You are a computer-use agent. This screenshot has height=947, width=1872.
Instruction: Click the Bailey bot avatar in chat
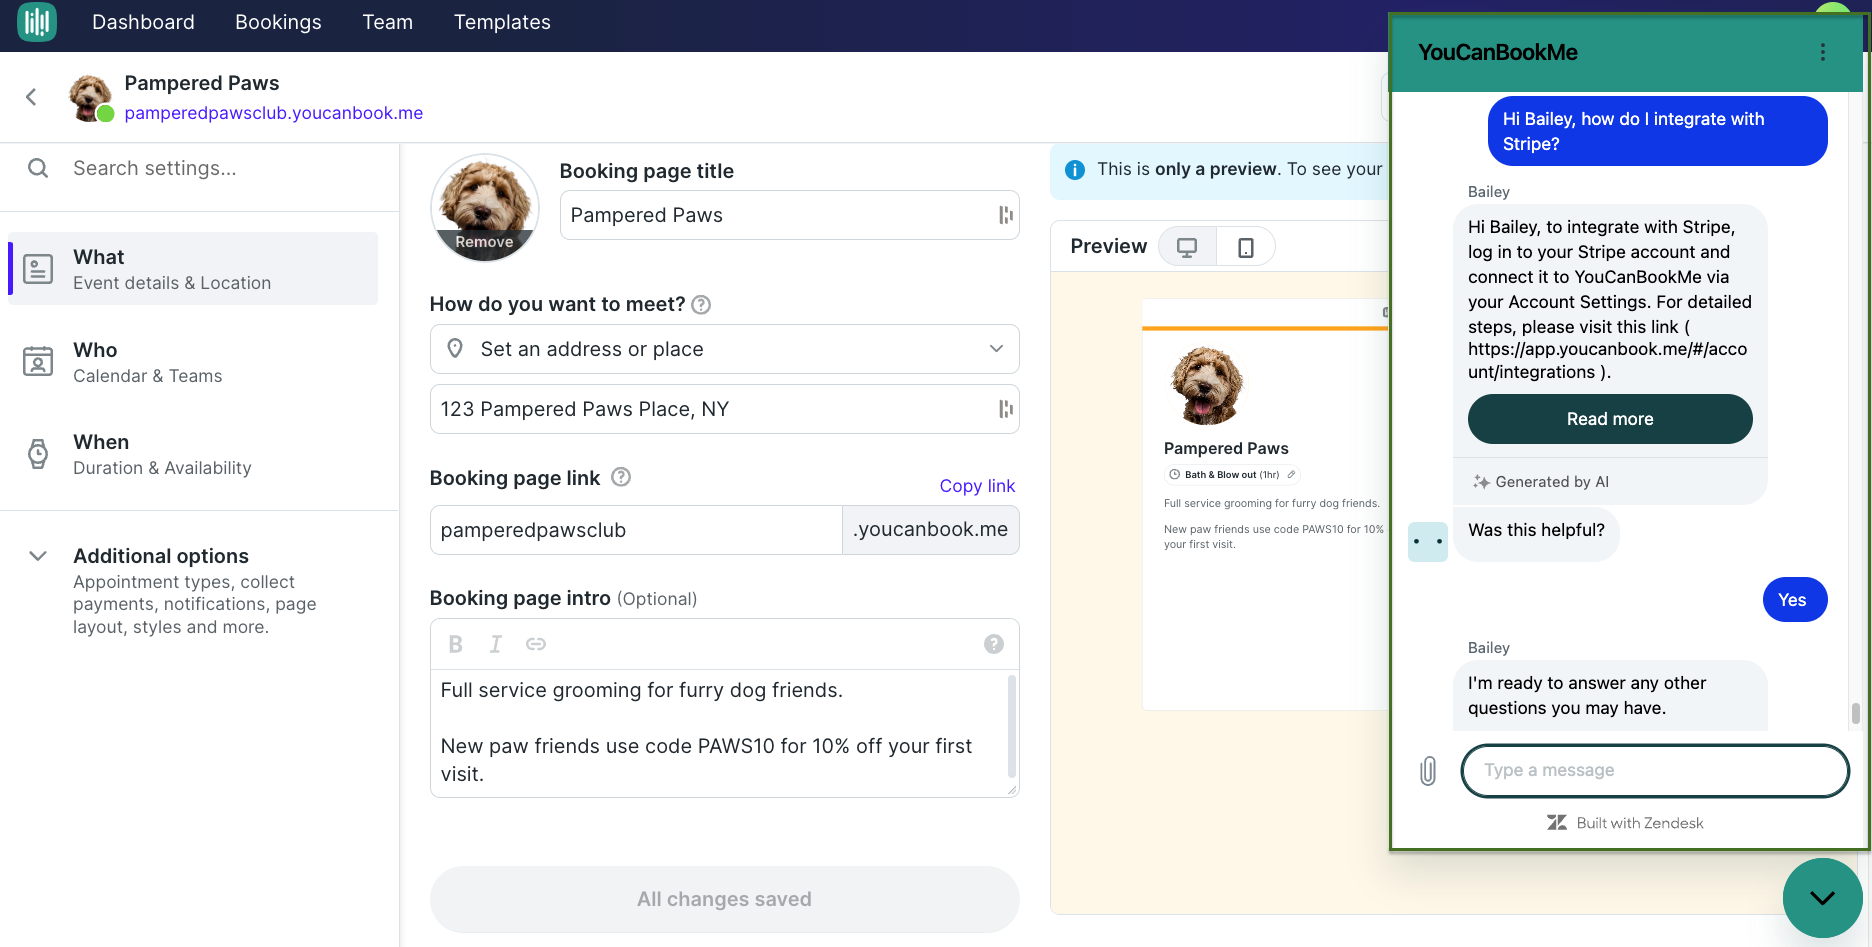coord(1427,541)
